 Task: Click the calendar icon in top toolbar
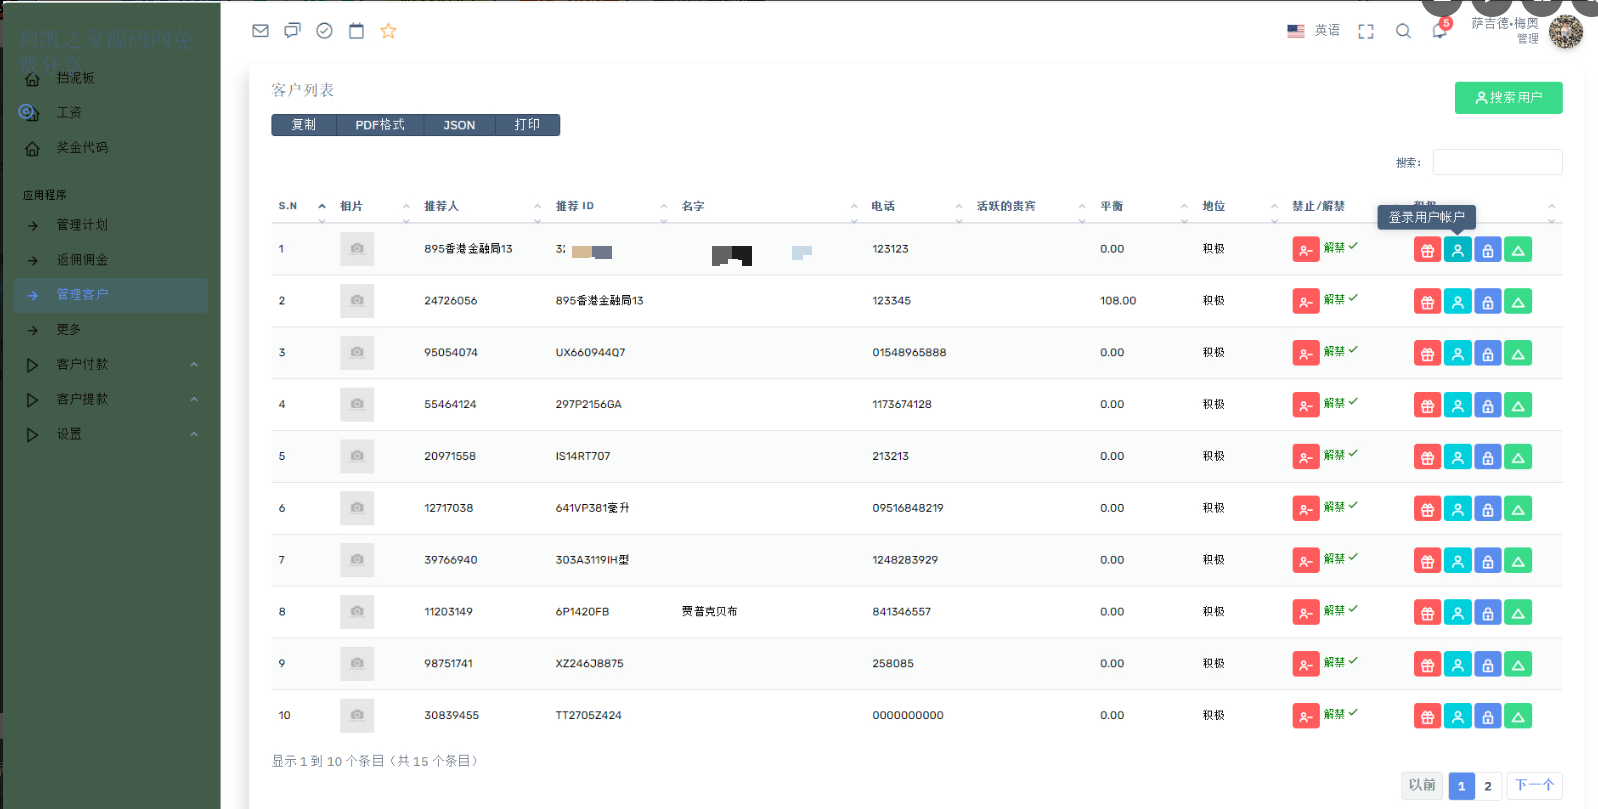click(x=356, y=31)
